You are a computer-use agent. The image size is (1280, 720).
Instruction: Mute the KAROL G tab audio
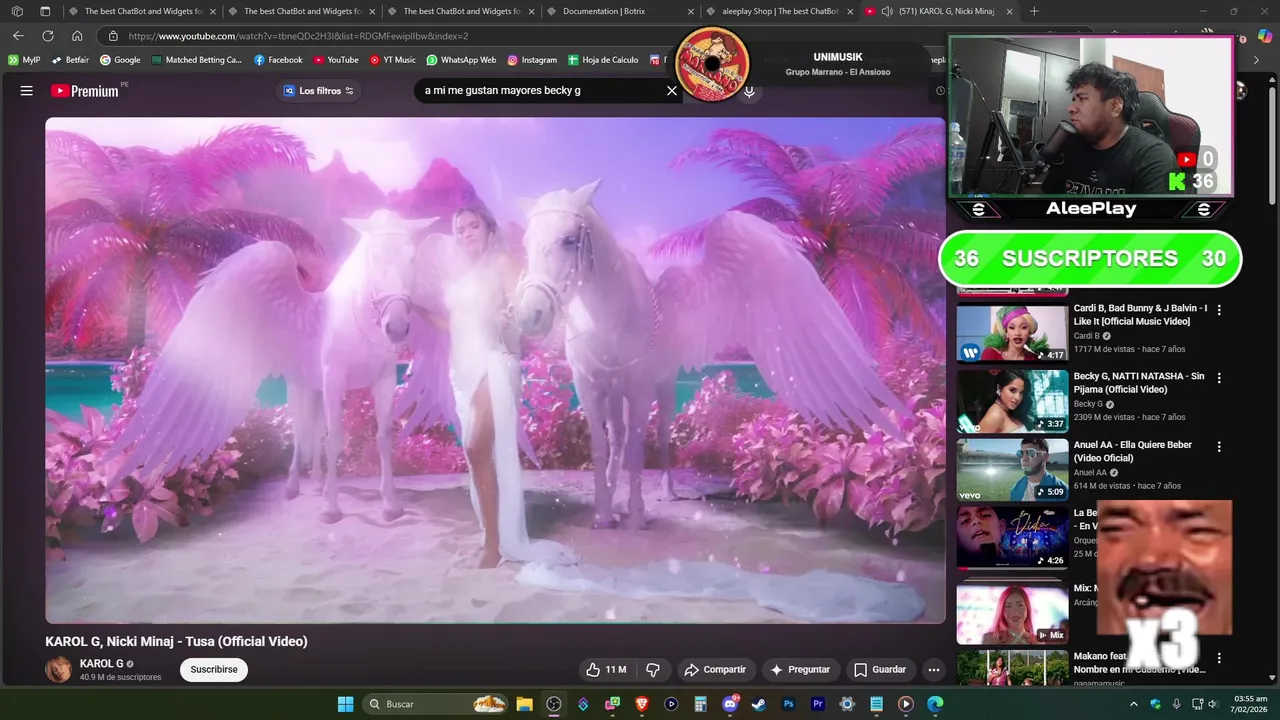[x=887, y=11]
